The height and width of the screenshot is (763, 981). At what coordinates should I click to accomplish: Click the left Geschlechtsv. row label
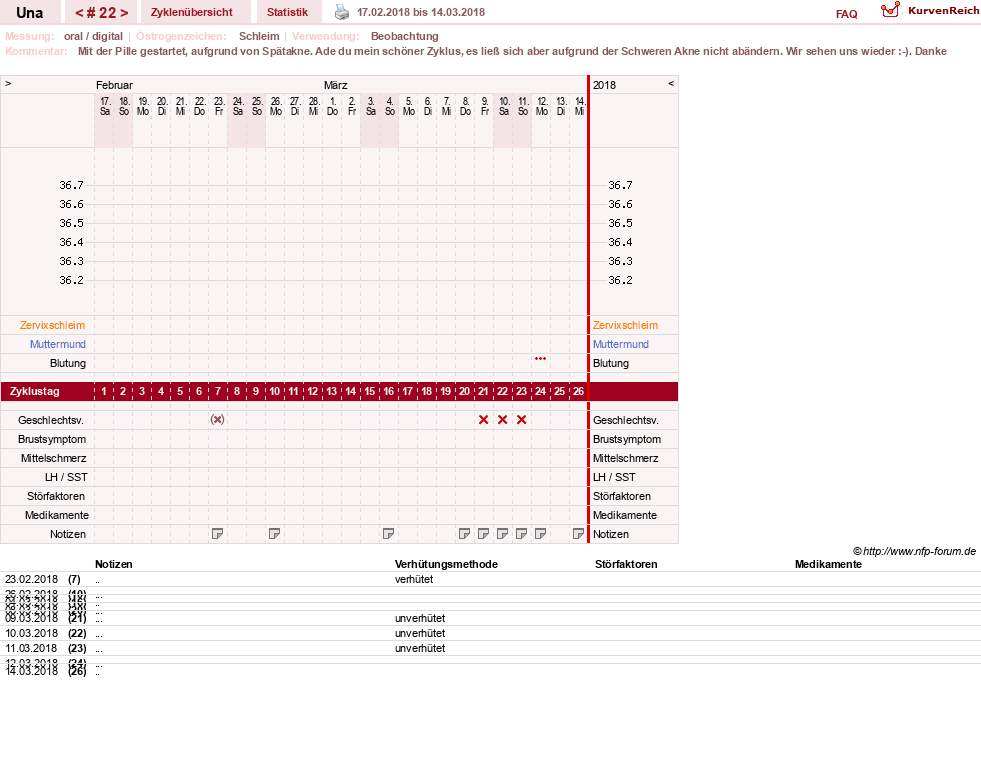(51, 420)
